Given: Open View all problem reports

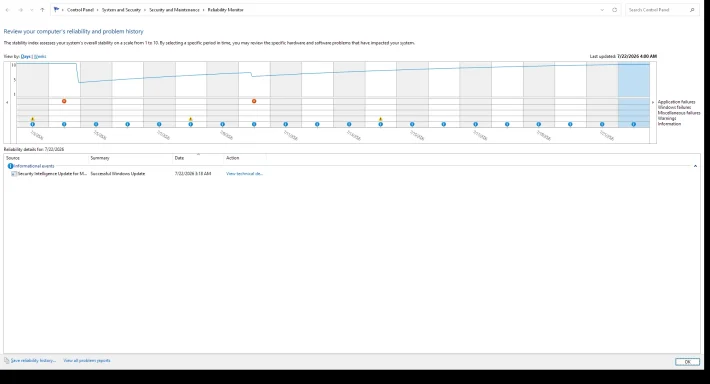Looking at the screenshot, I should pyautogui.click(x=86, y=361).
